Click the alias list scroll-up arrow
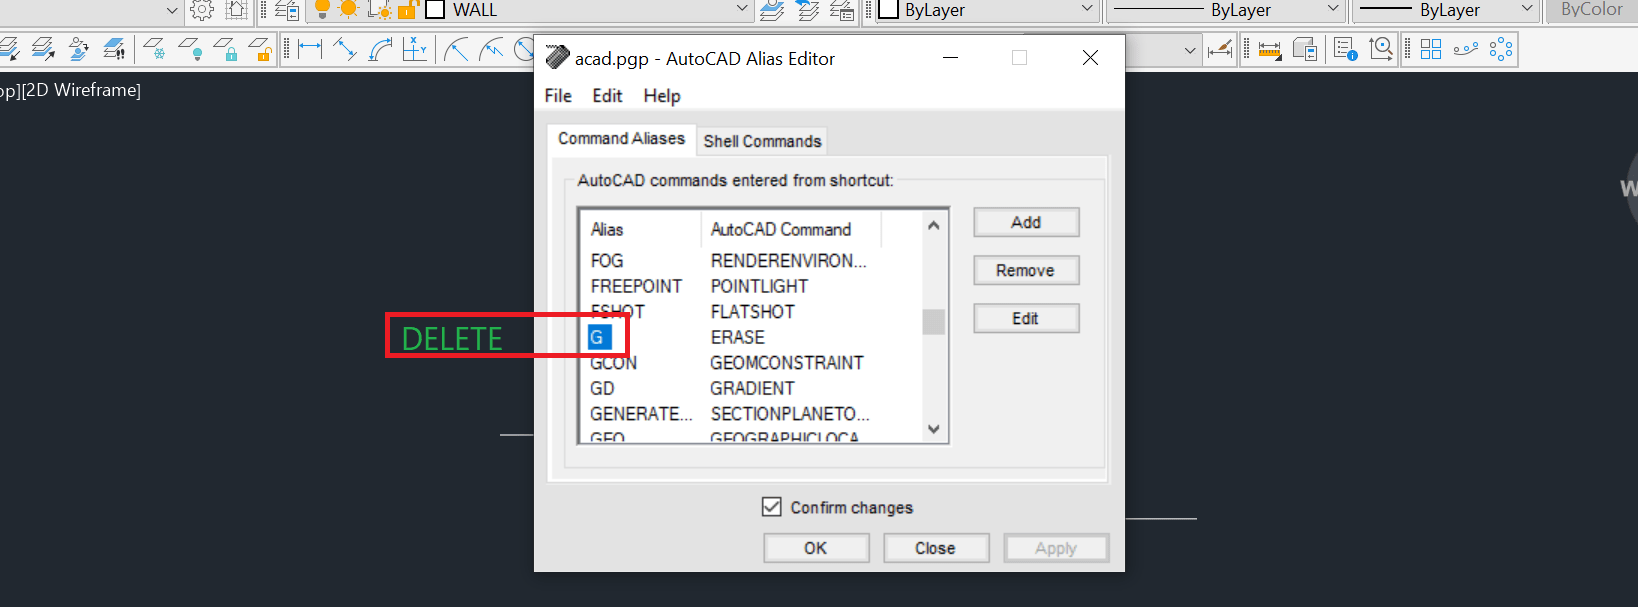This screenshot has height=607, width=1638. (x=933, y=225)
